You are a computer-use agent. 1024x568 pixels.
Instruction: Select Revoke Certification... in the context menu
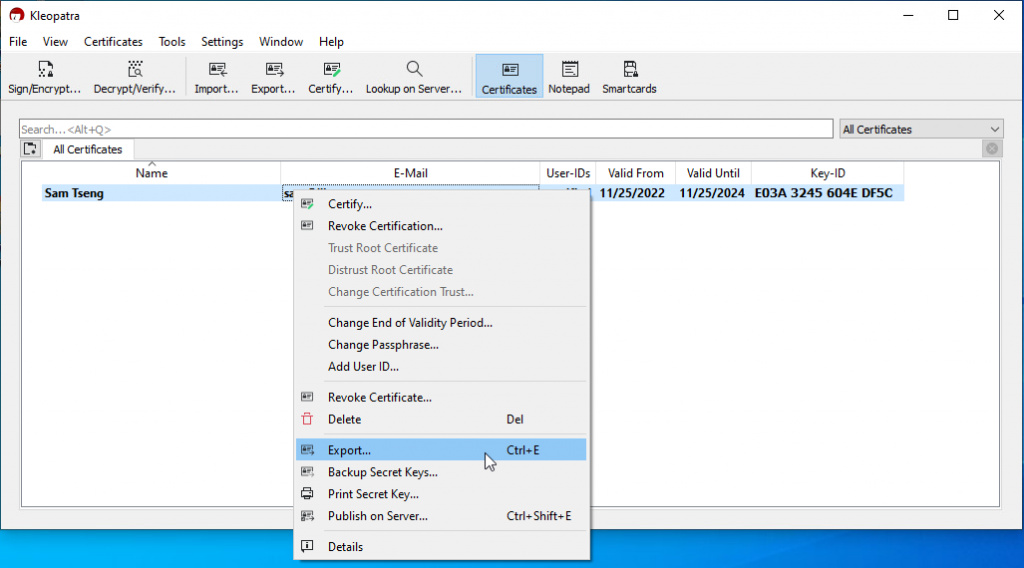click(441, 226)
